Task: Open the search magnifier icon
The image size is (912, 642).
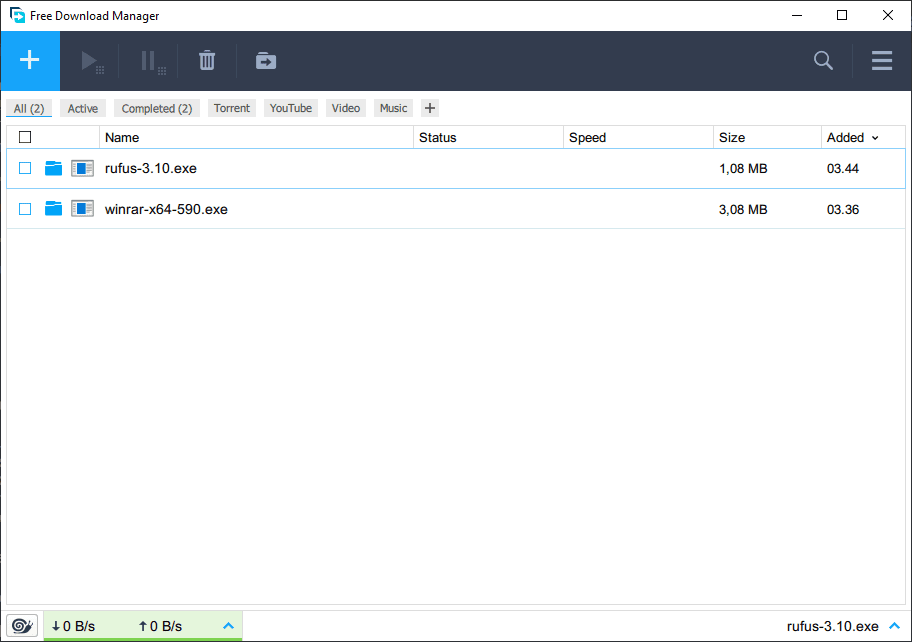Action: pos(823,60)
